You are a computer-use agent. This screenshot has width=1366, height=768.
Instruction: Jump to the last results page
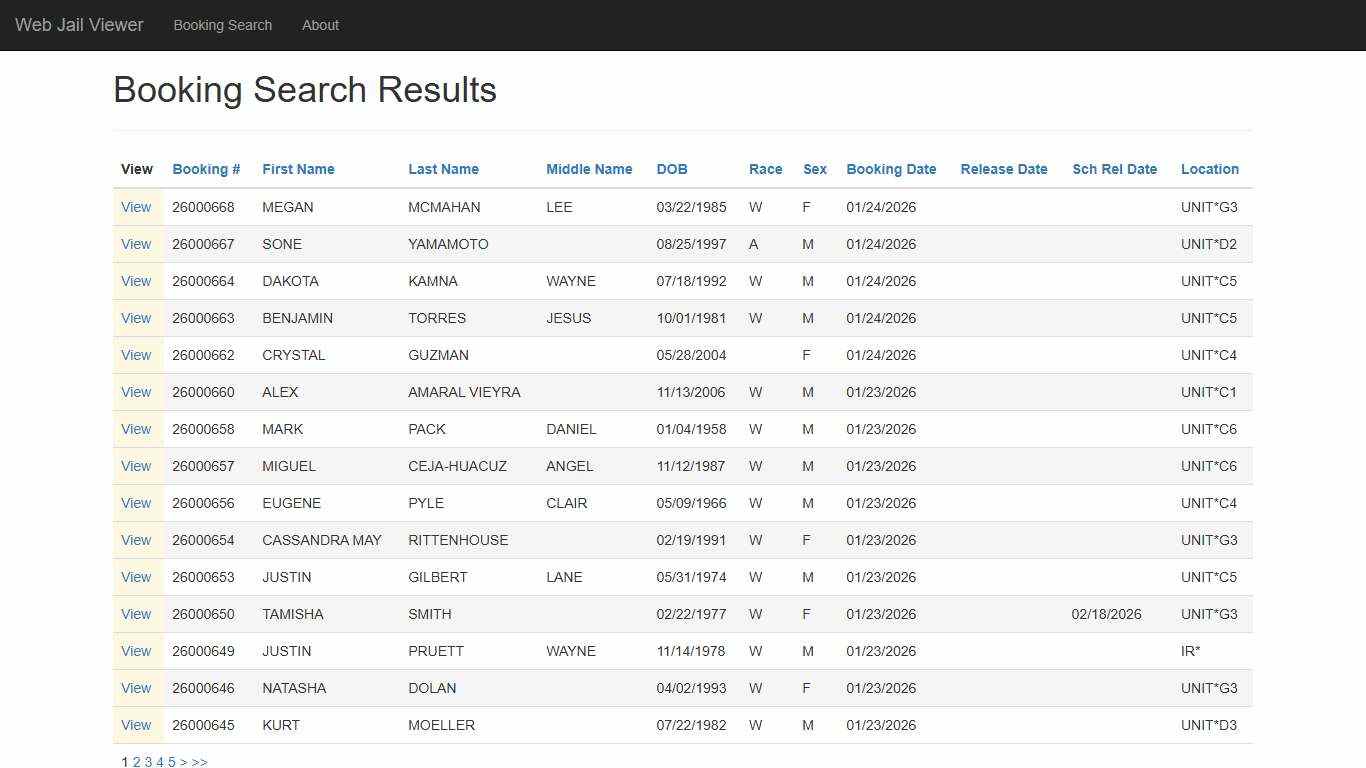click(x=199, y=761)
